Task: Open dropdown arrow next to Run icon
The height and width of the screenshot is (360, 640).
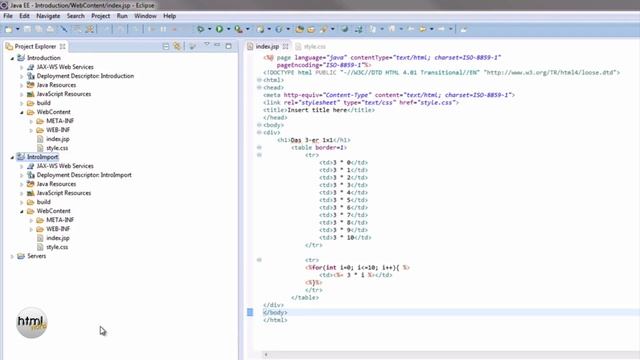Action: pyautogui.click(x=228, y=29)
